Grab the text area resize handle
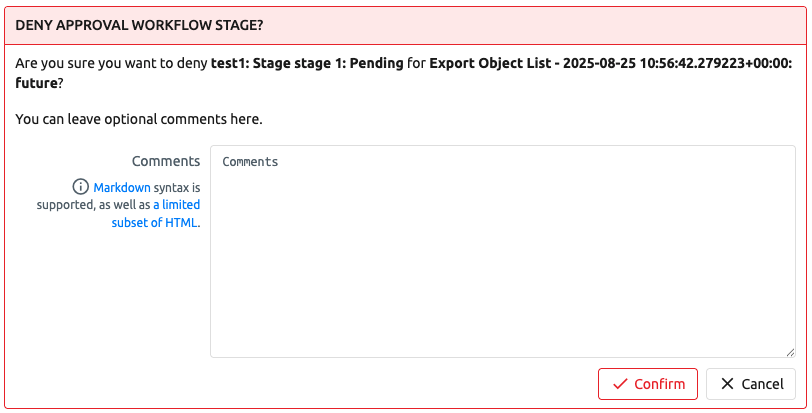The image size is (812, 413). tap(789, 351)
